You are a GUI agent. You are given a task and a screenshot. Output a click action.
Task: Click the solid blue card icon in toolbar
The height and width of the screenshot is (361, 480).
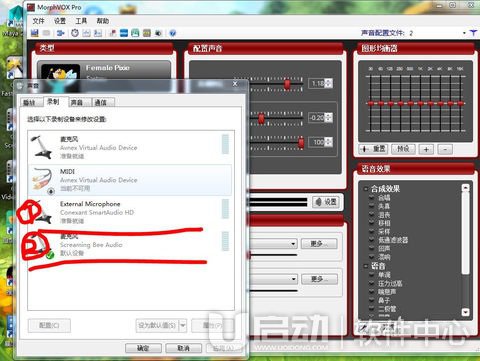124,33
